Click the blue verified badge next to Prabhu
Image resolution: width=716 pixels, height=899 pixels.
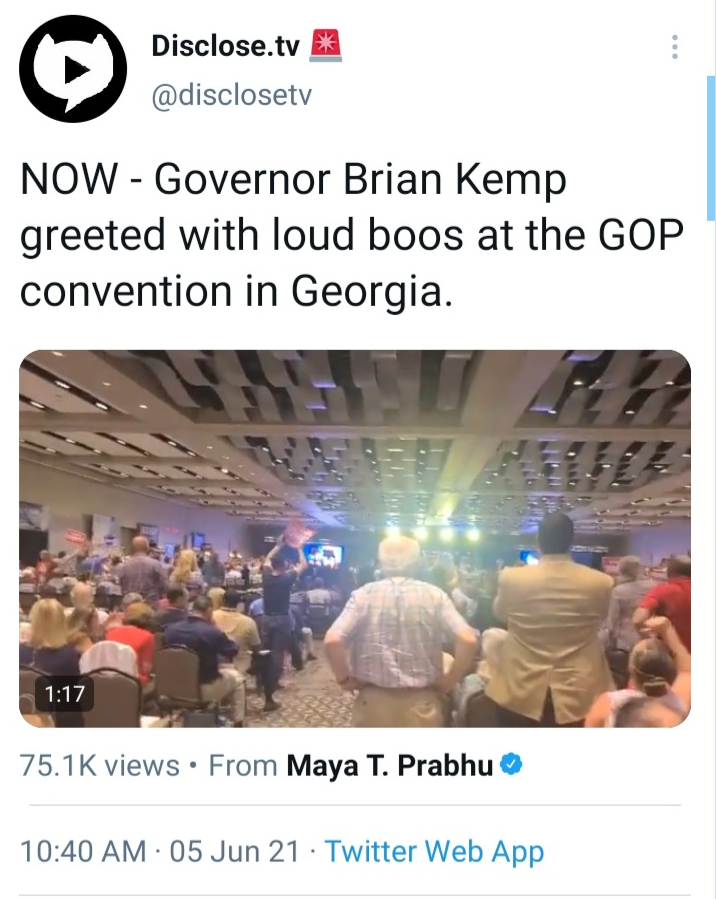(x=511, y=764)
